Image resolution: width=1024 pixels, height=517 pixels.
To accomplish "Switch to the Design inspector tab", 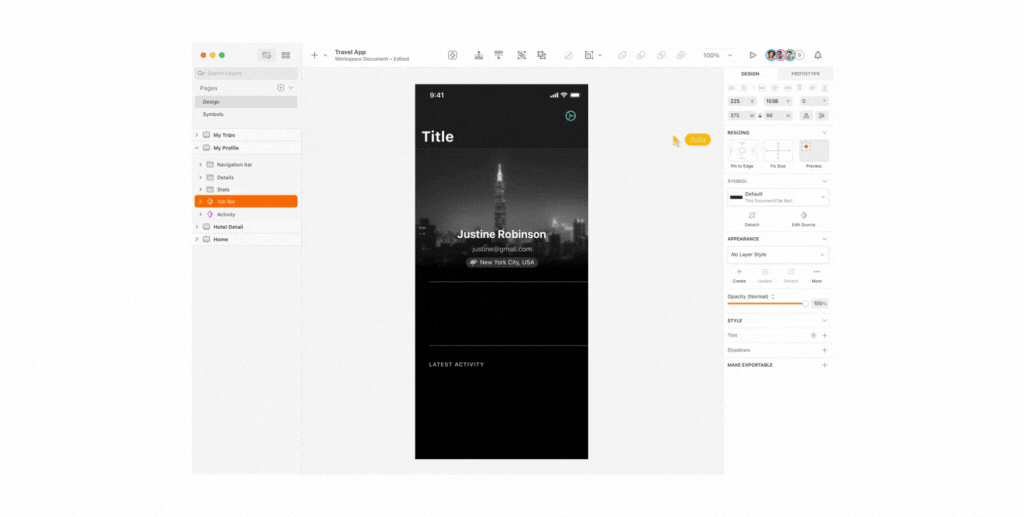I will click(x=750, y=74).
